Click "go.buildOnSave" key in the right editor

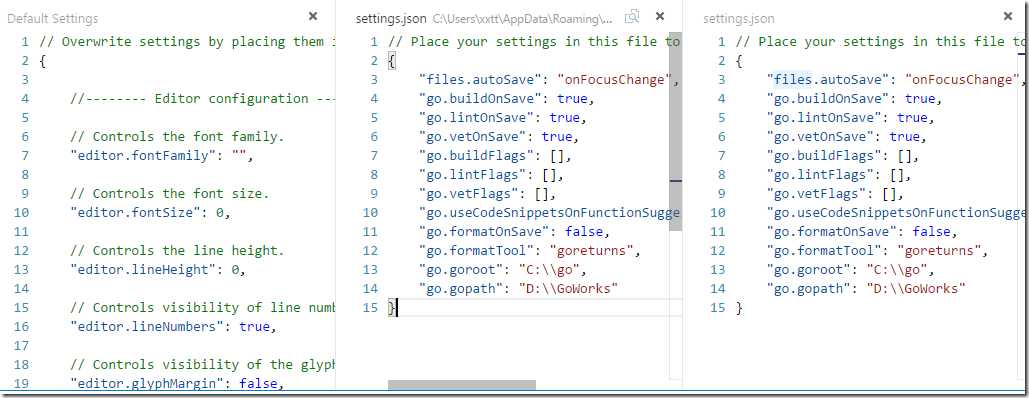[828, 99]
